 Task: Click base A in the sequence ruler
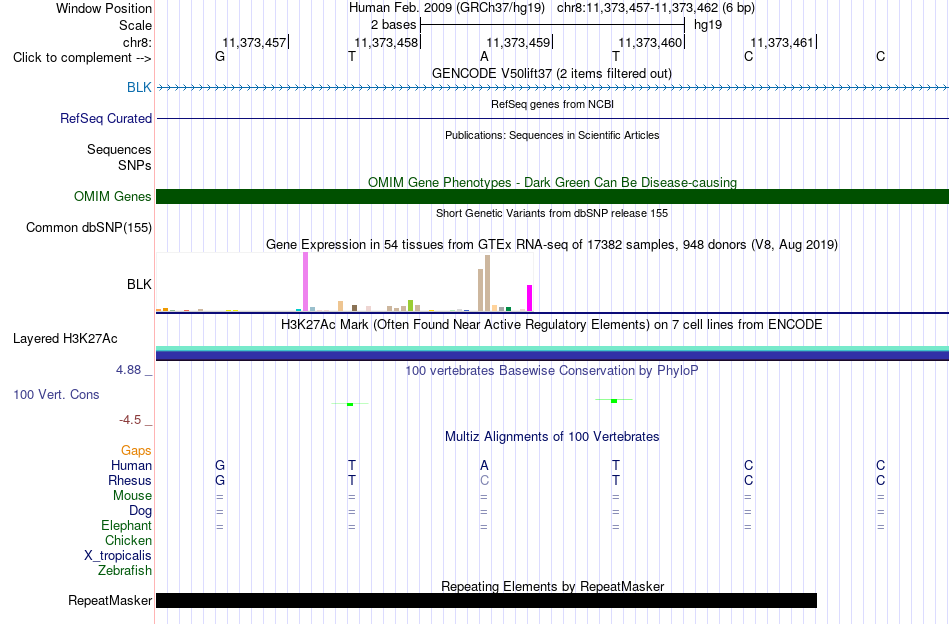[x=484, y=56]
